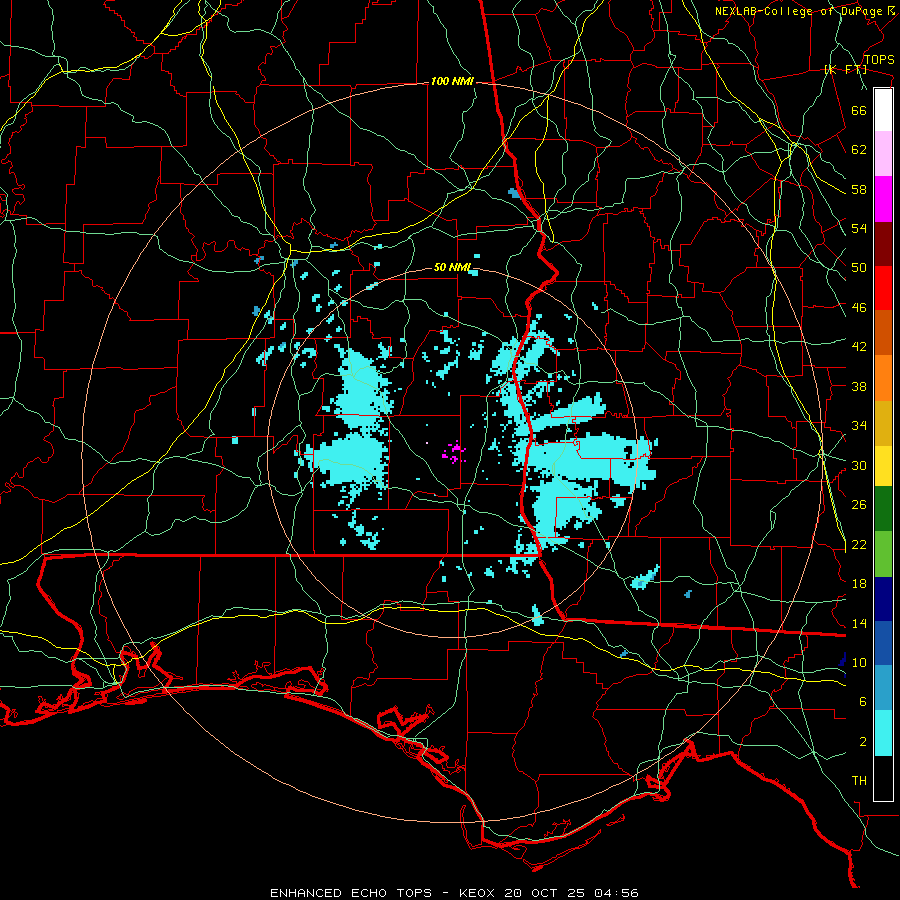Select the light pink legend swatch beside 62
This screenshot has height=900, width=900.
point(883,154)
